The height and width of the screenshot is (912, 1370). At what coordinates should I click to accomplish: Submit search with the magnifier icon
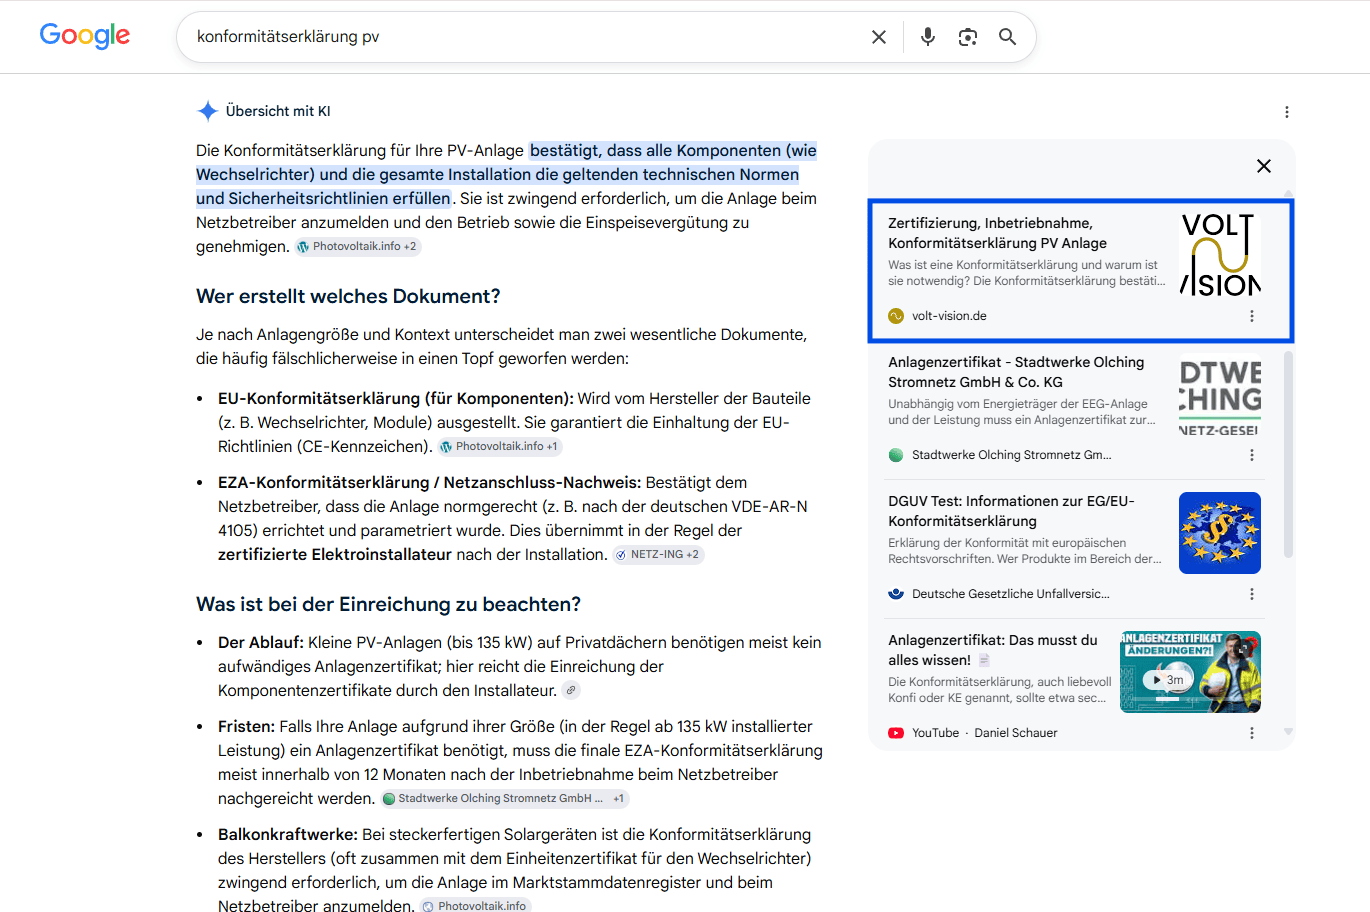(1007, 37)
